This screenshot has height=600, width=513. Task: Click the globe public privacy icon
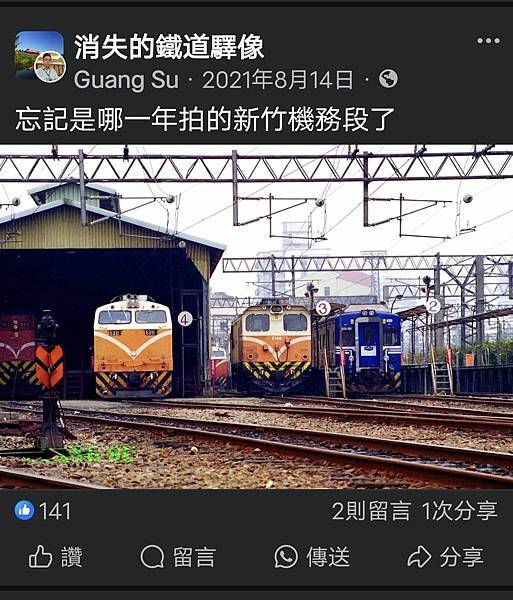(x=388, y=79)
